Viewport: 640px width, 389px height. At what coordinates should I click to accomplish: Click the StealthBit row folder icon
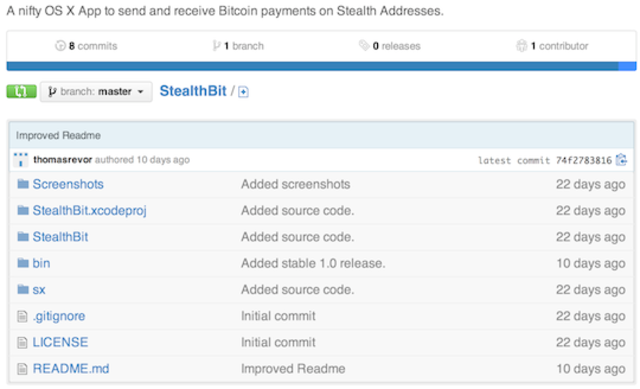pyautogui.click(x=23, y=237)
